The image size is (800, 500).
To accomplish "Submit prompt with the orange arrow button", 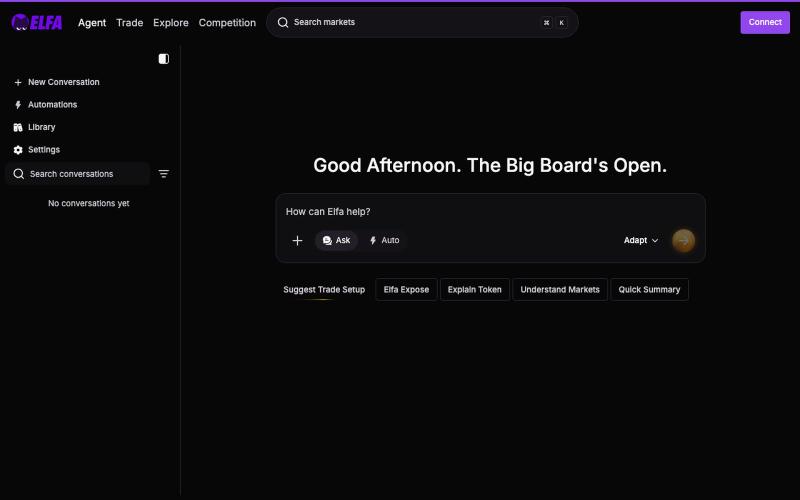I will pos(683,240).
